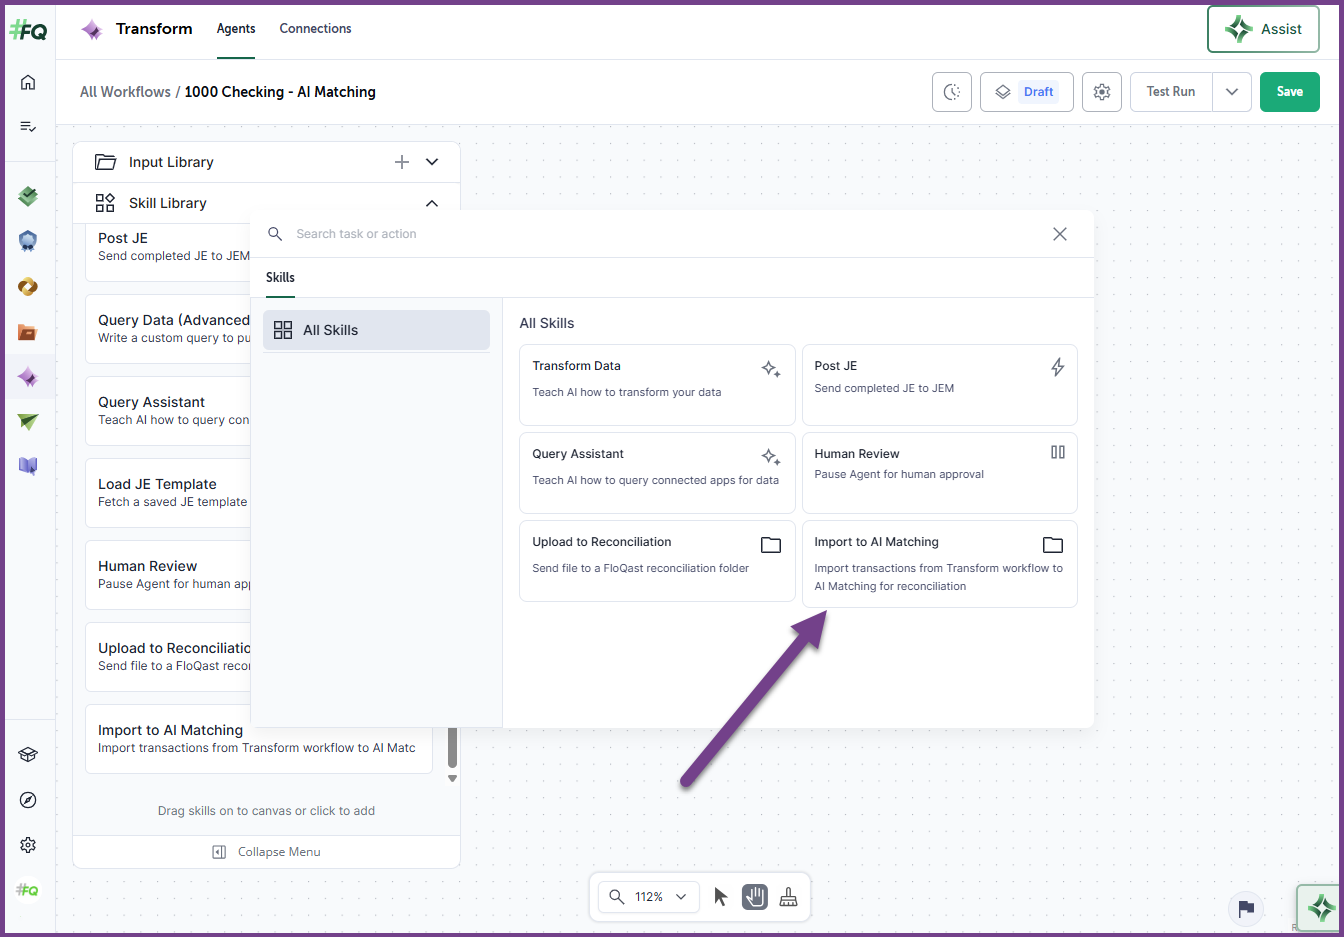1344x937 pixels.
Task: Select the pointer cursor tool
Action: [721, 897]
